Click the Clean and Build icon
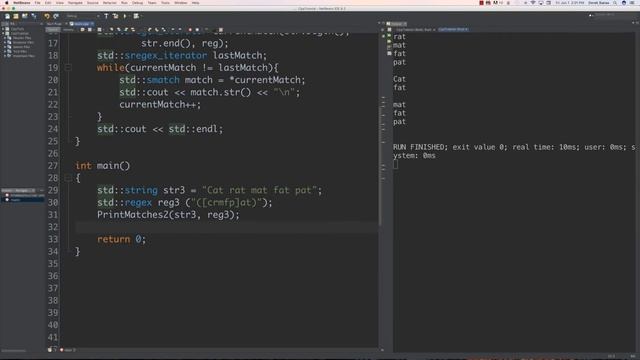Viewport: 640px width, 360px height. (116, 16)
